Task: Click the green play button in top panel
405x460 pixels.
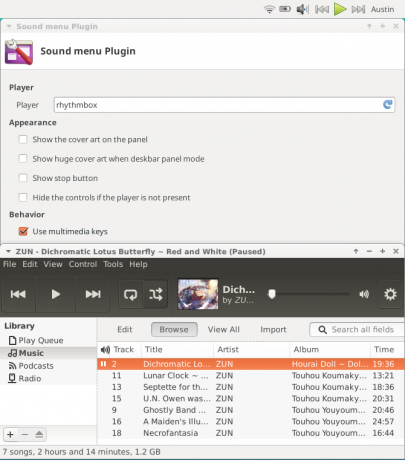Action: point(340,9)
